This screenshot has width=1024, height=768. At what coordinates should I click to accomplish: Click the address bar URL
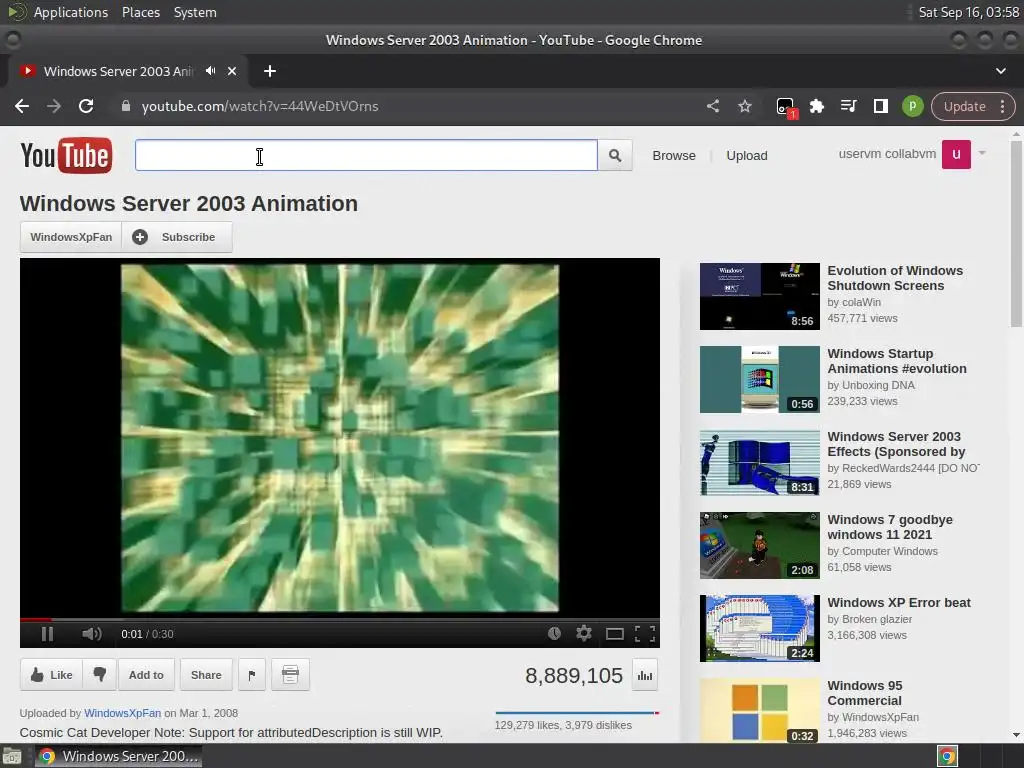pos(260,106)
